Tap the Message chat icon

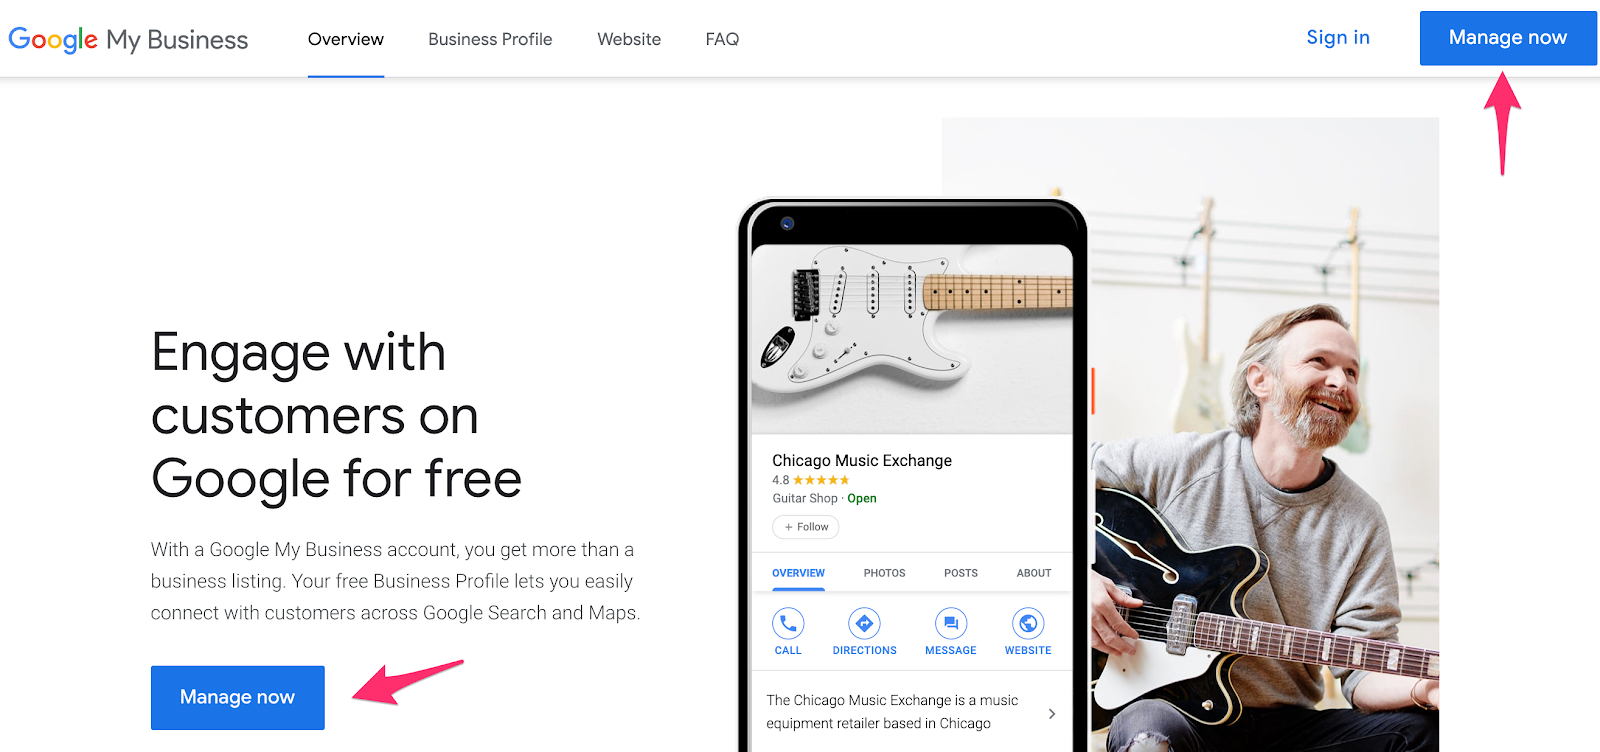(951, 624)
